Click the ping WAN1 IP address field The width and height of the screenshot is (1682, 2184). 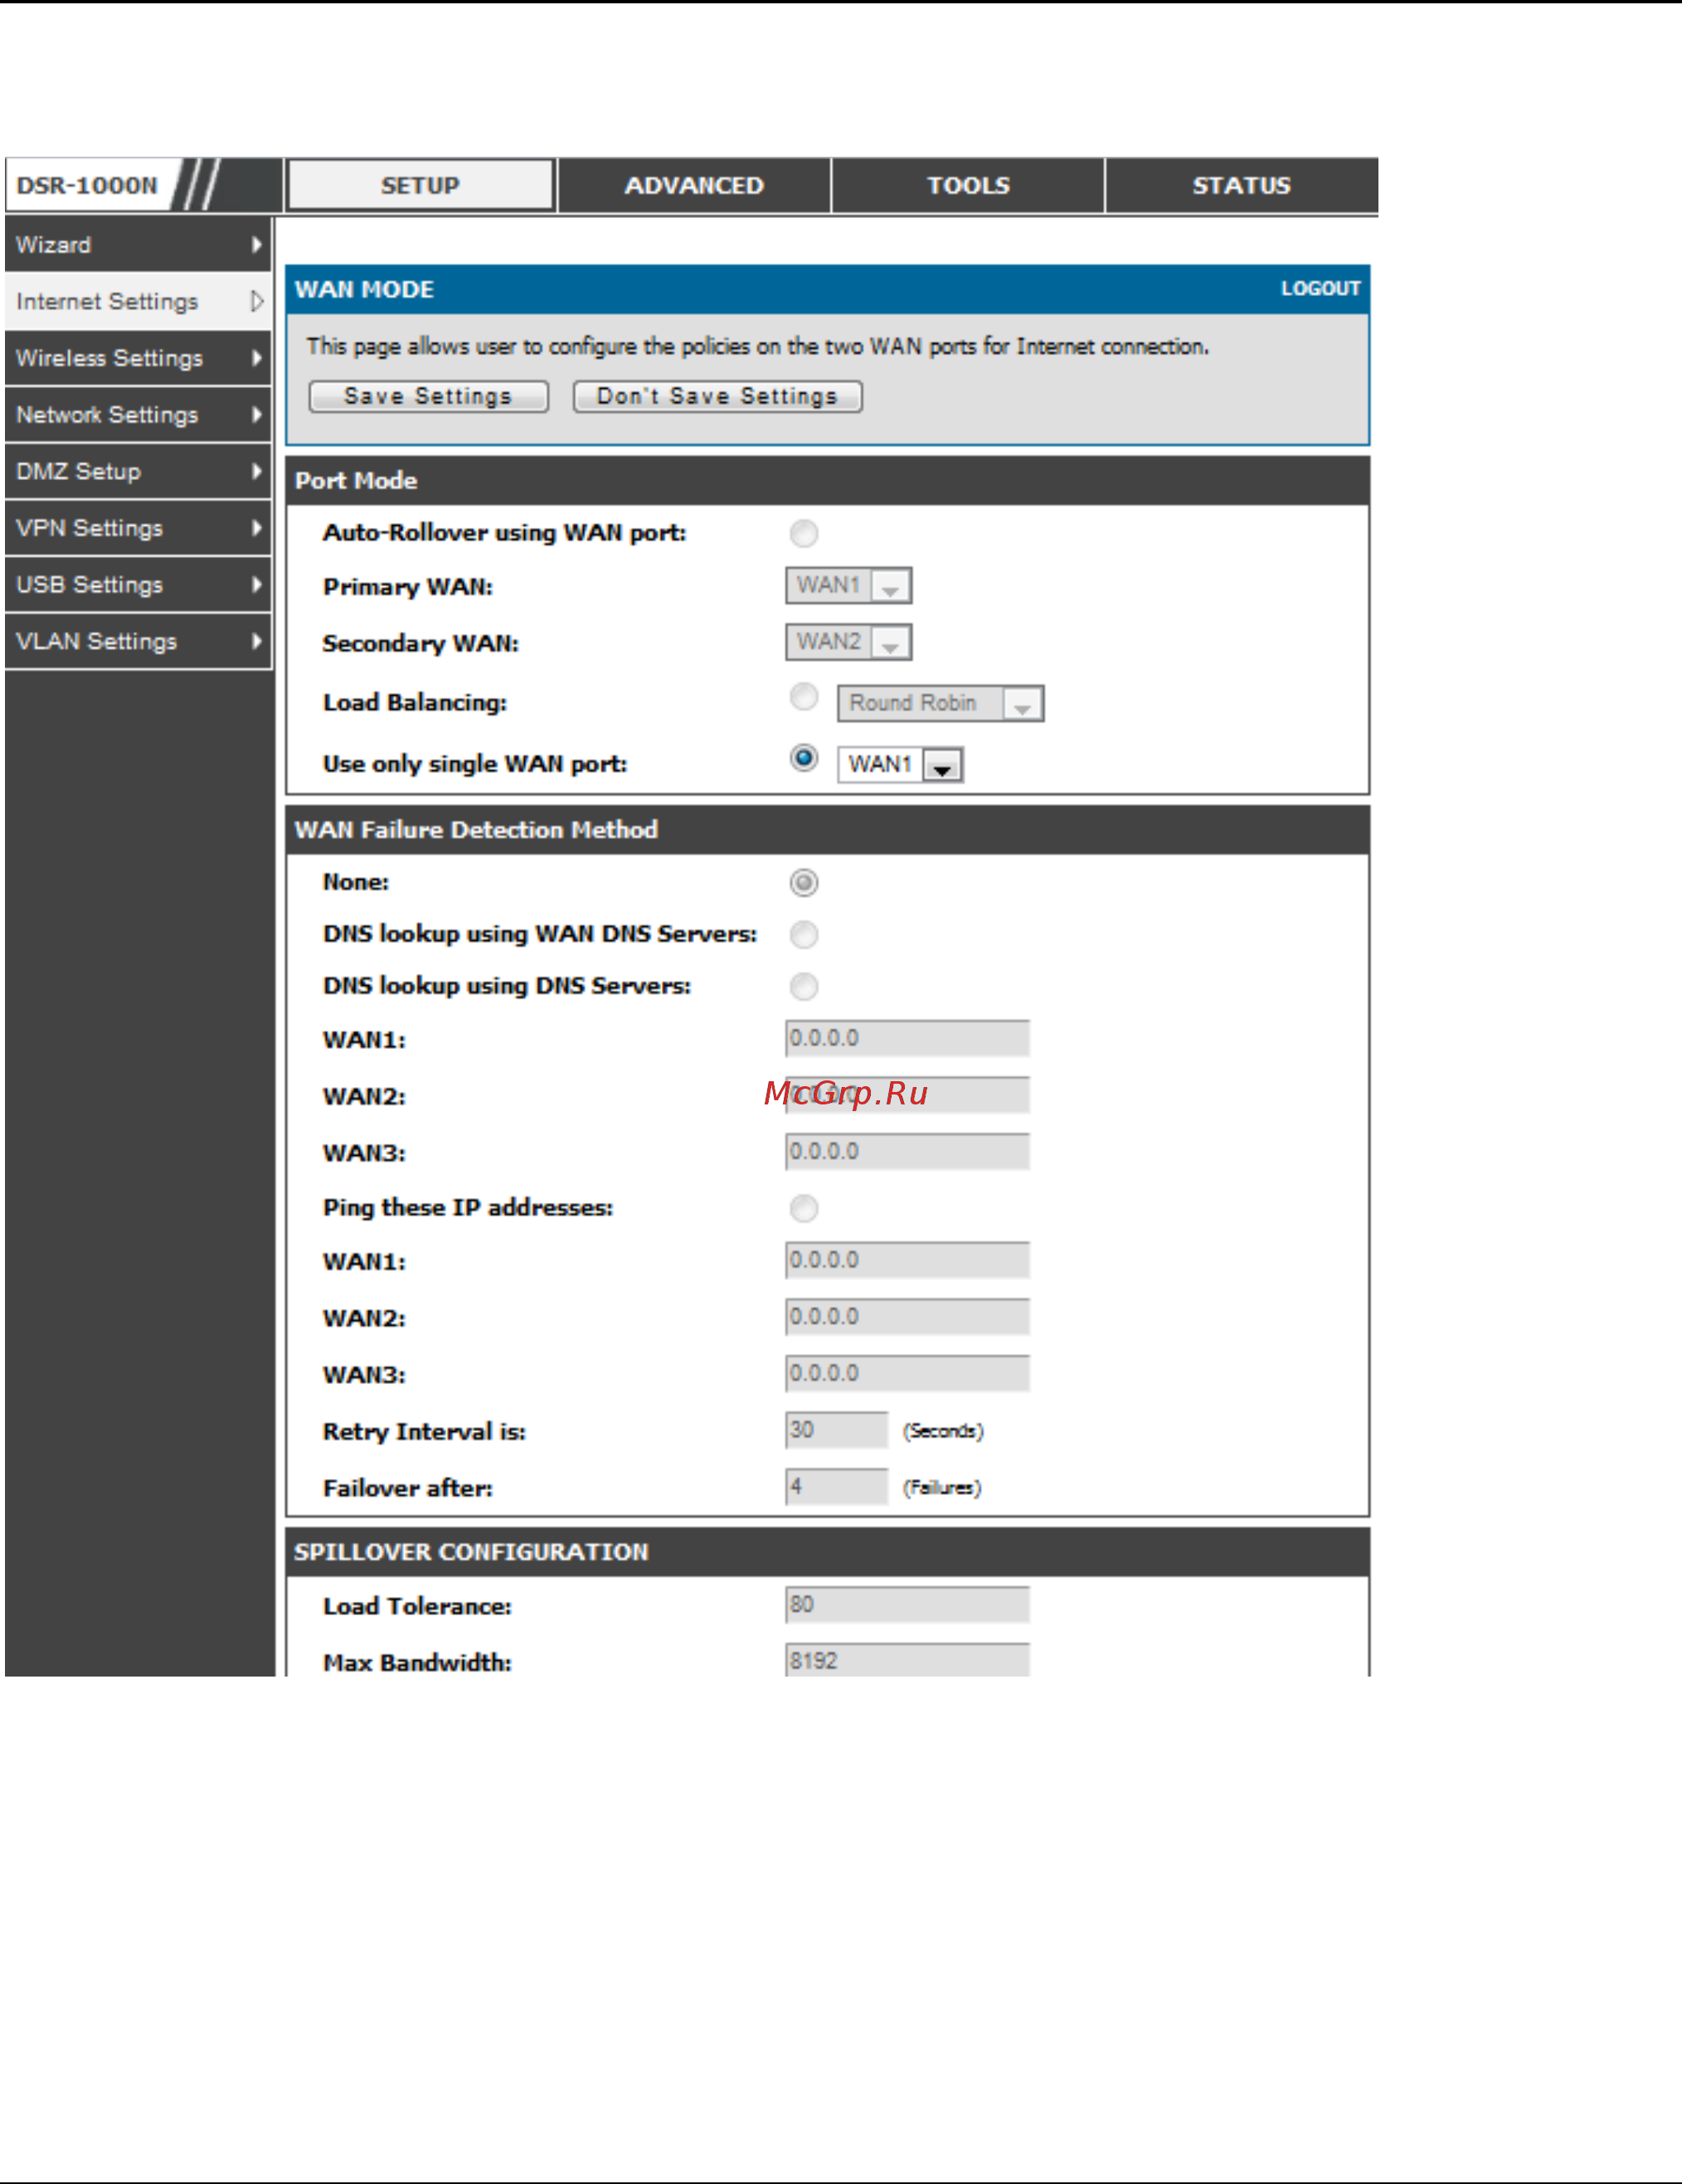(907, 1261)
